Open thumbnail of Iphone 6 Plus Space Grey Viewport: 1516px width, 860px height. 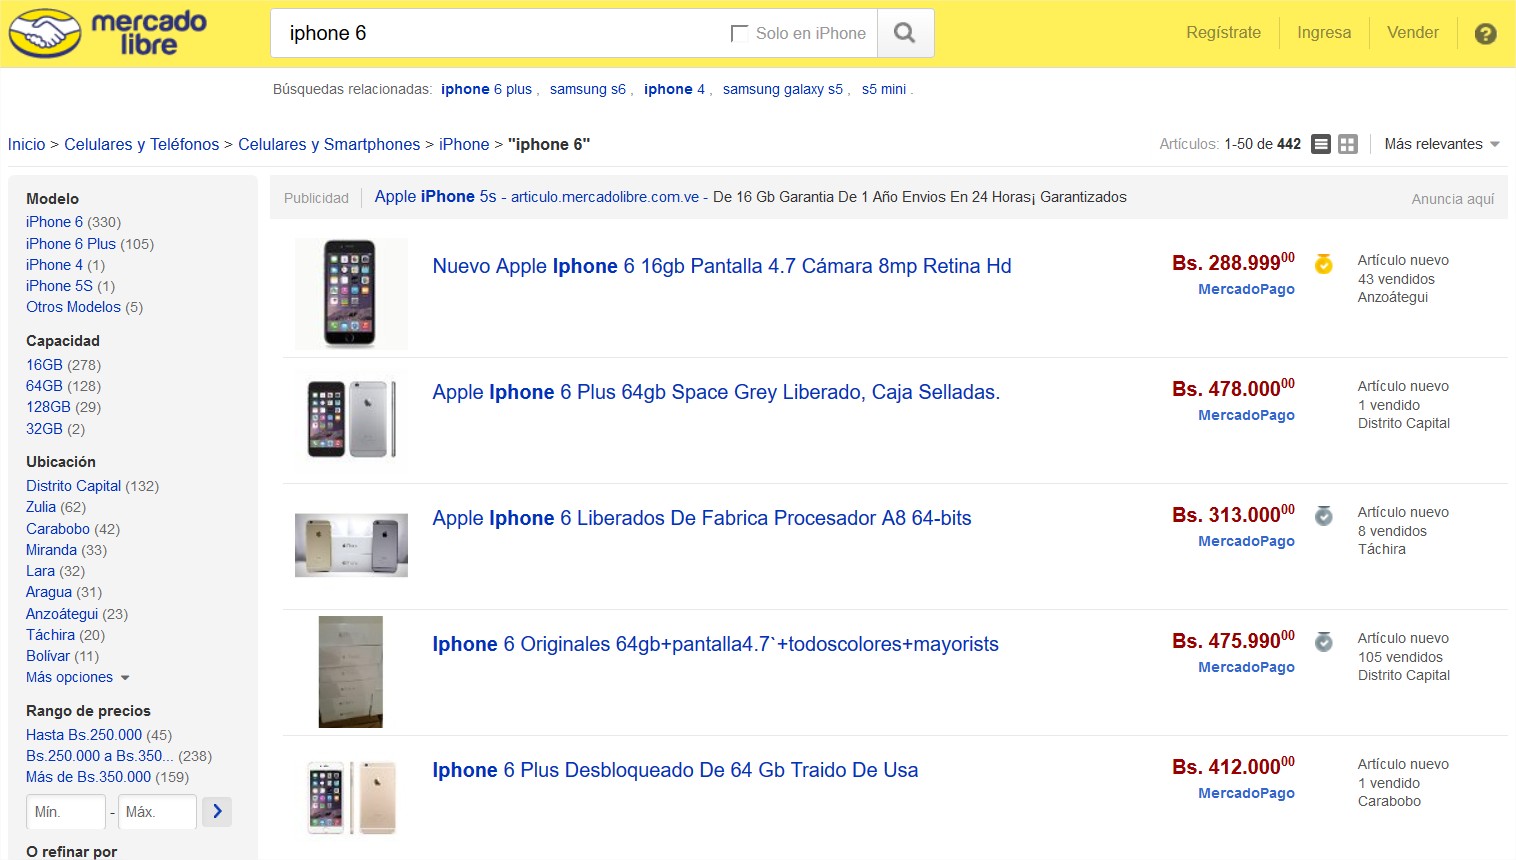click(351, 419)
